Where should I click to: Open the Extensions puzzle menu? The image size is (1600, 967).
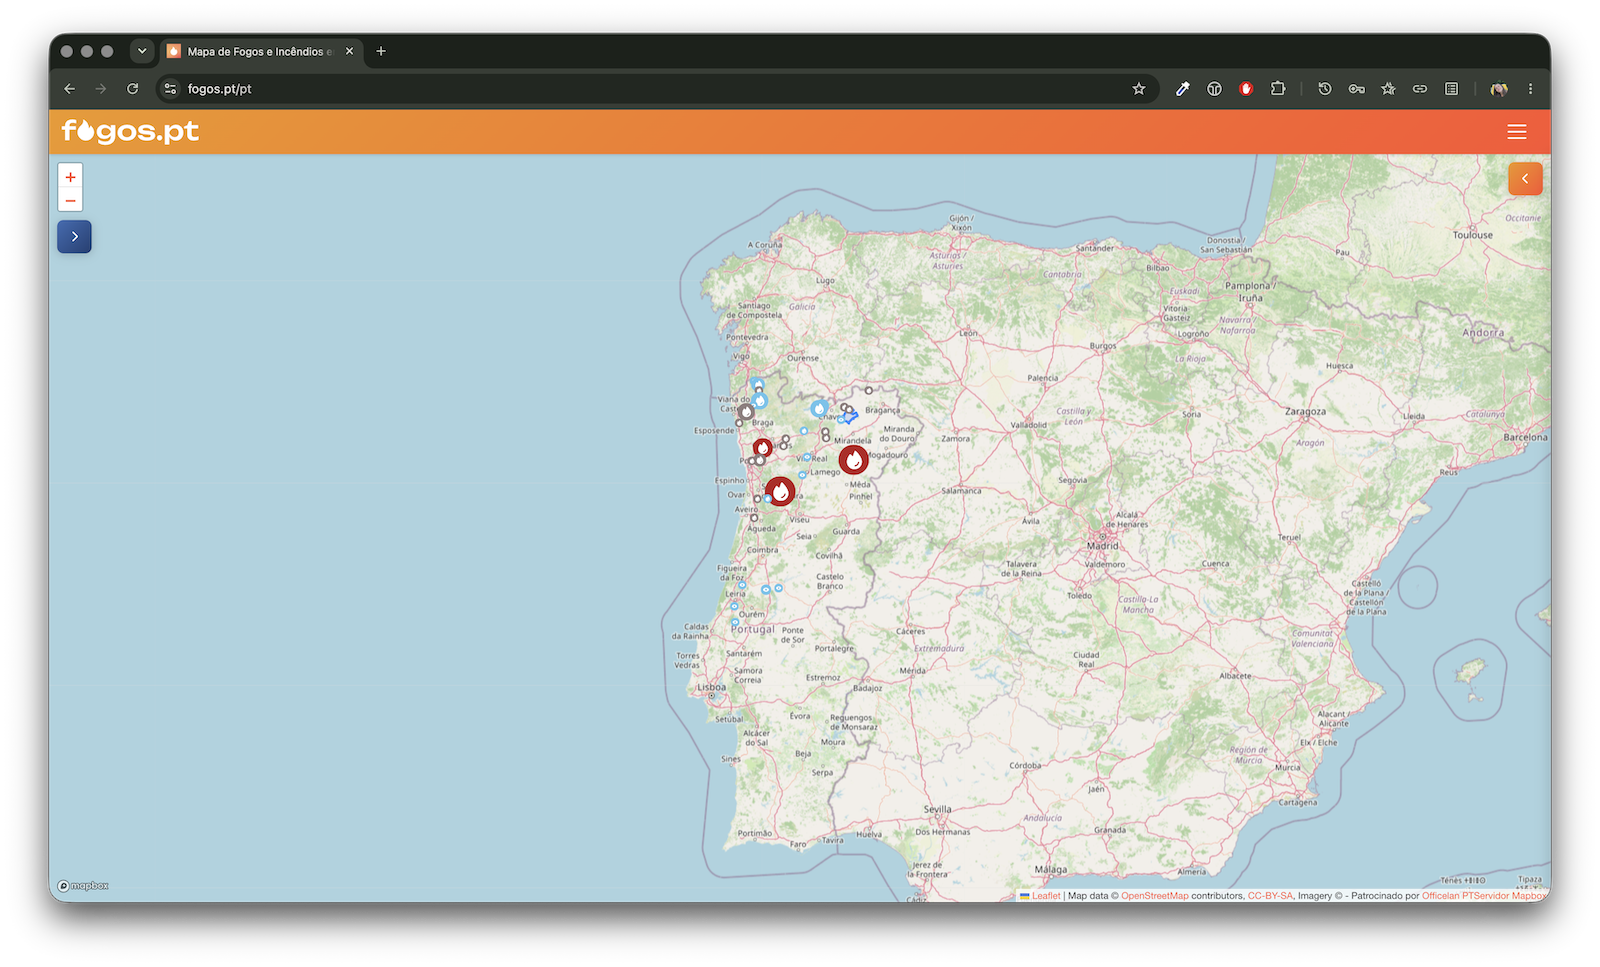pyautogui.click(x=1278, y=89)
